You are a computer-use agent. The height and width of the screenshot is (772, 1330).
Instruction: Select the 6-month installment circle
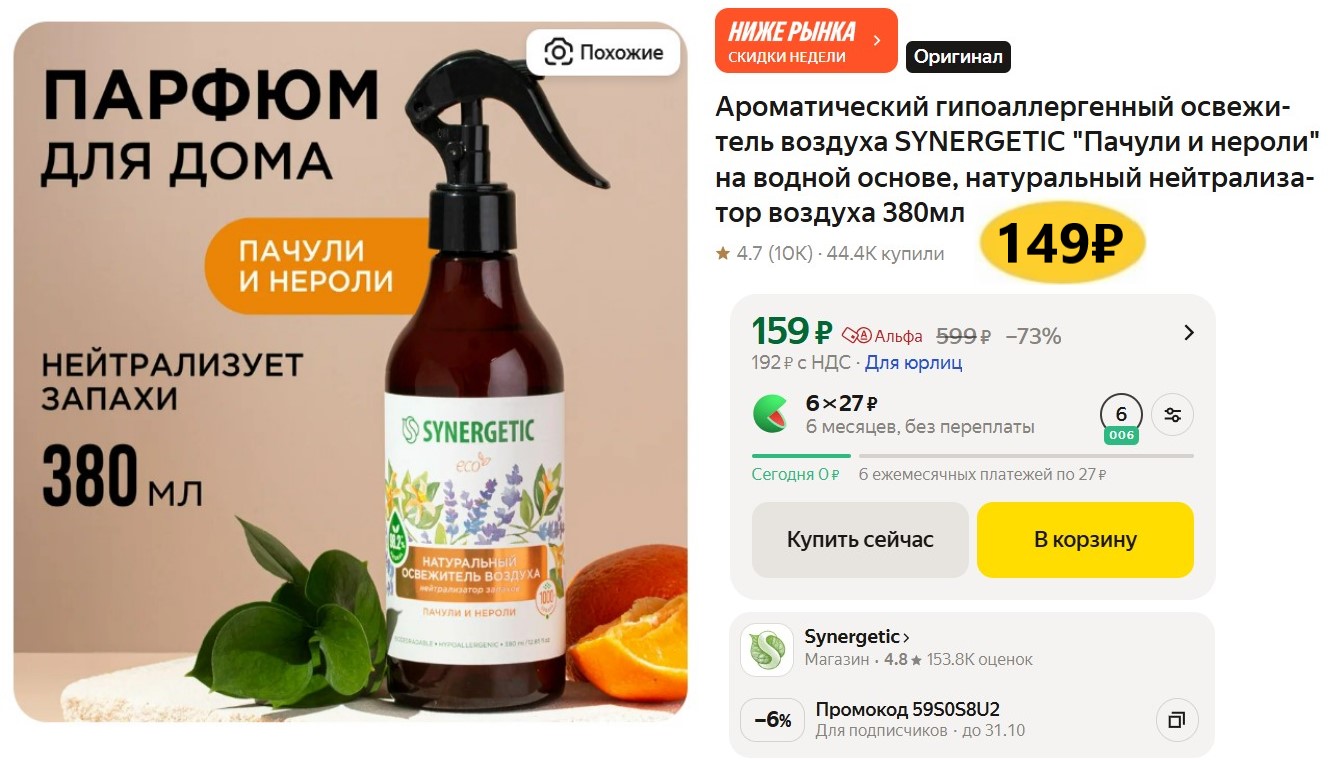pyautogui.click(x=1121, y=415)
